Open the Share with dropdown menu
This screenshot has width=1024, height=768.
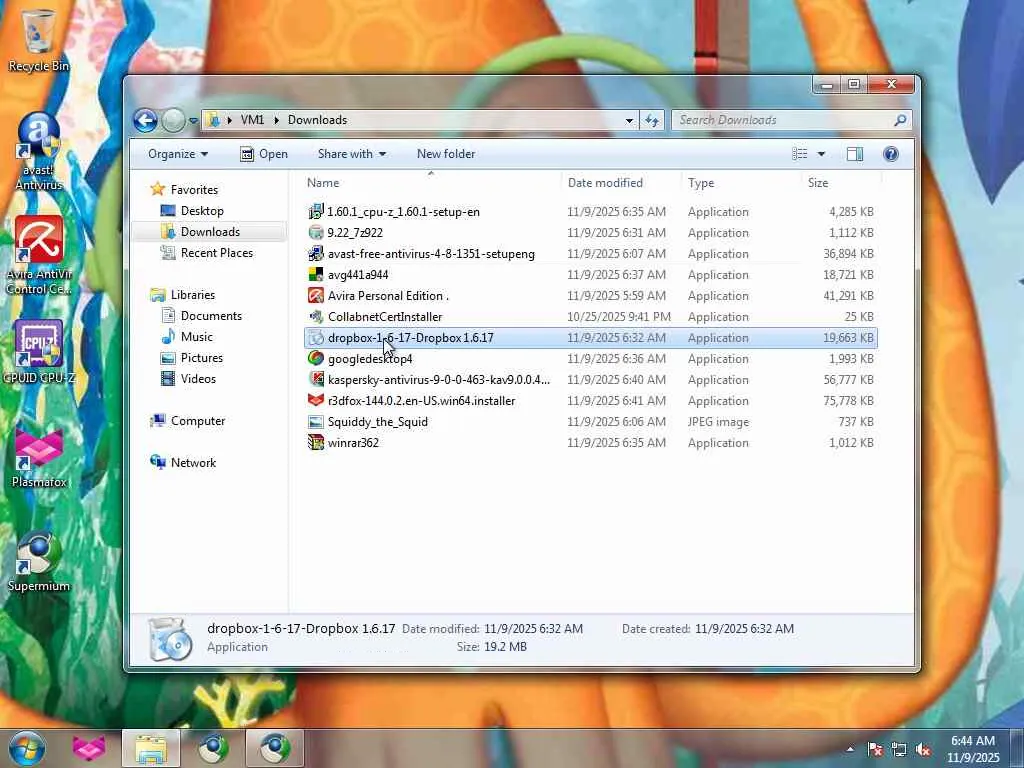pos(351,154)
